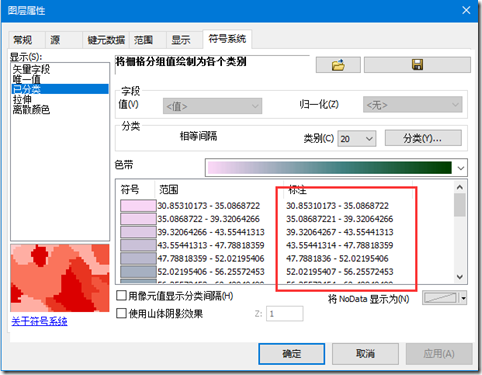Click the save floppy disk icon button
Screen dimensions: 482x375
417,65
